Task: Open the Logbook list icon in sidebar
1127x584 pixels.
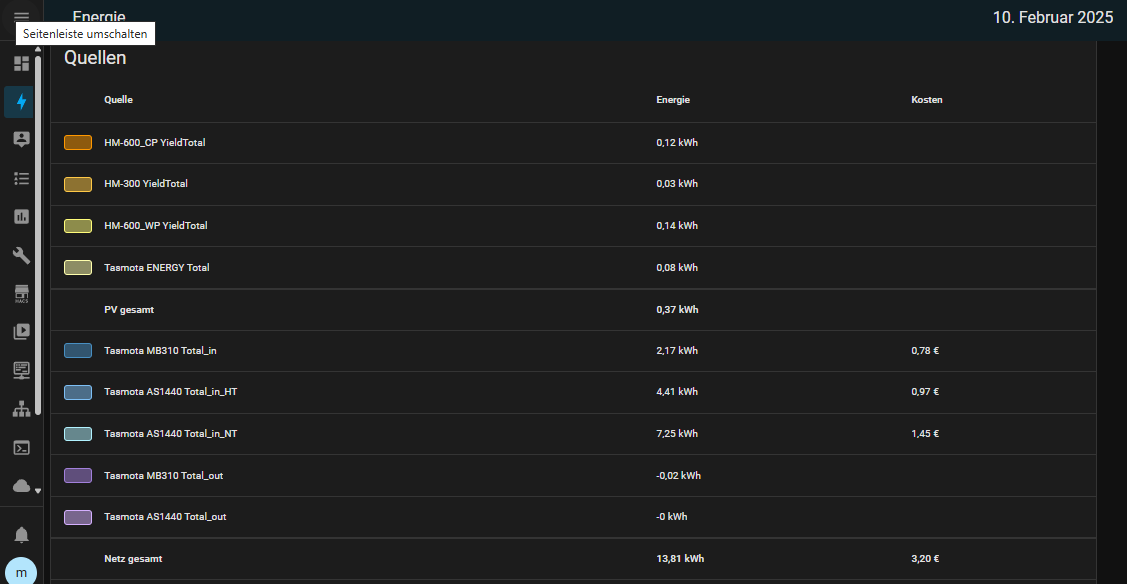Action: pos(21,178)
